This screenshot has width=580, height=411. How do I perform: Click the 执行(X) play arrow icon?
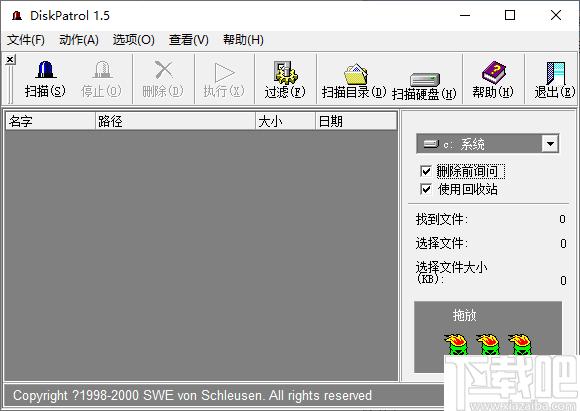pos(224,72)
